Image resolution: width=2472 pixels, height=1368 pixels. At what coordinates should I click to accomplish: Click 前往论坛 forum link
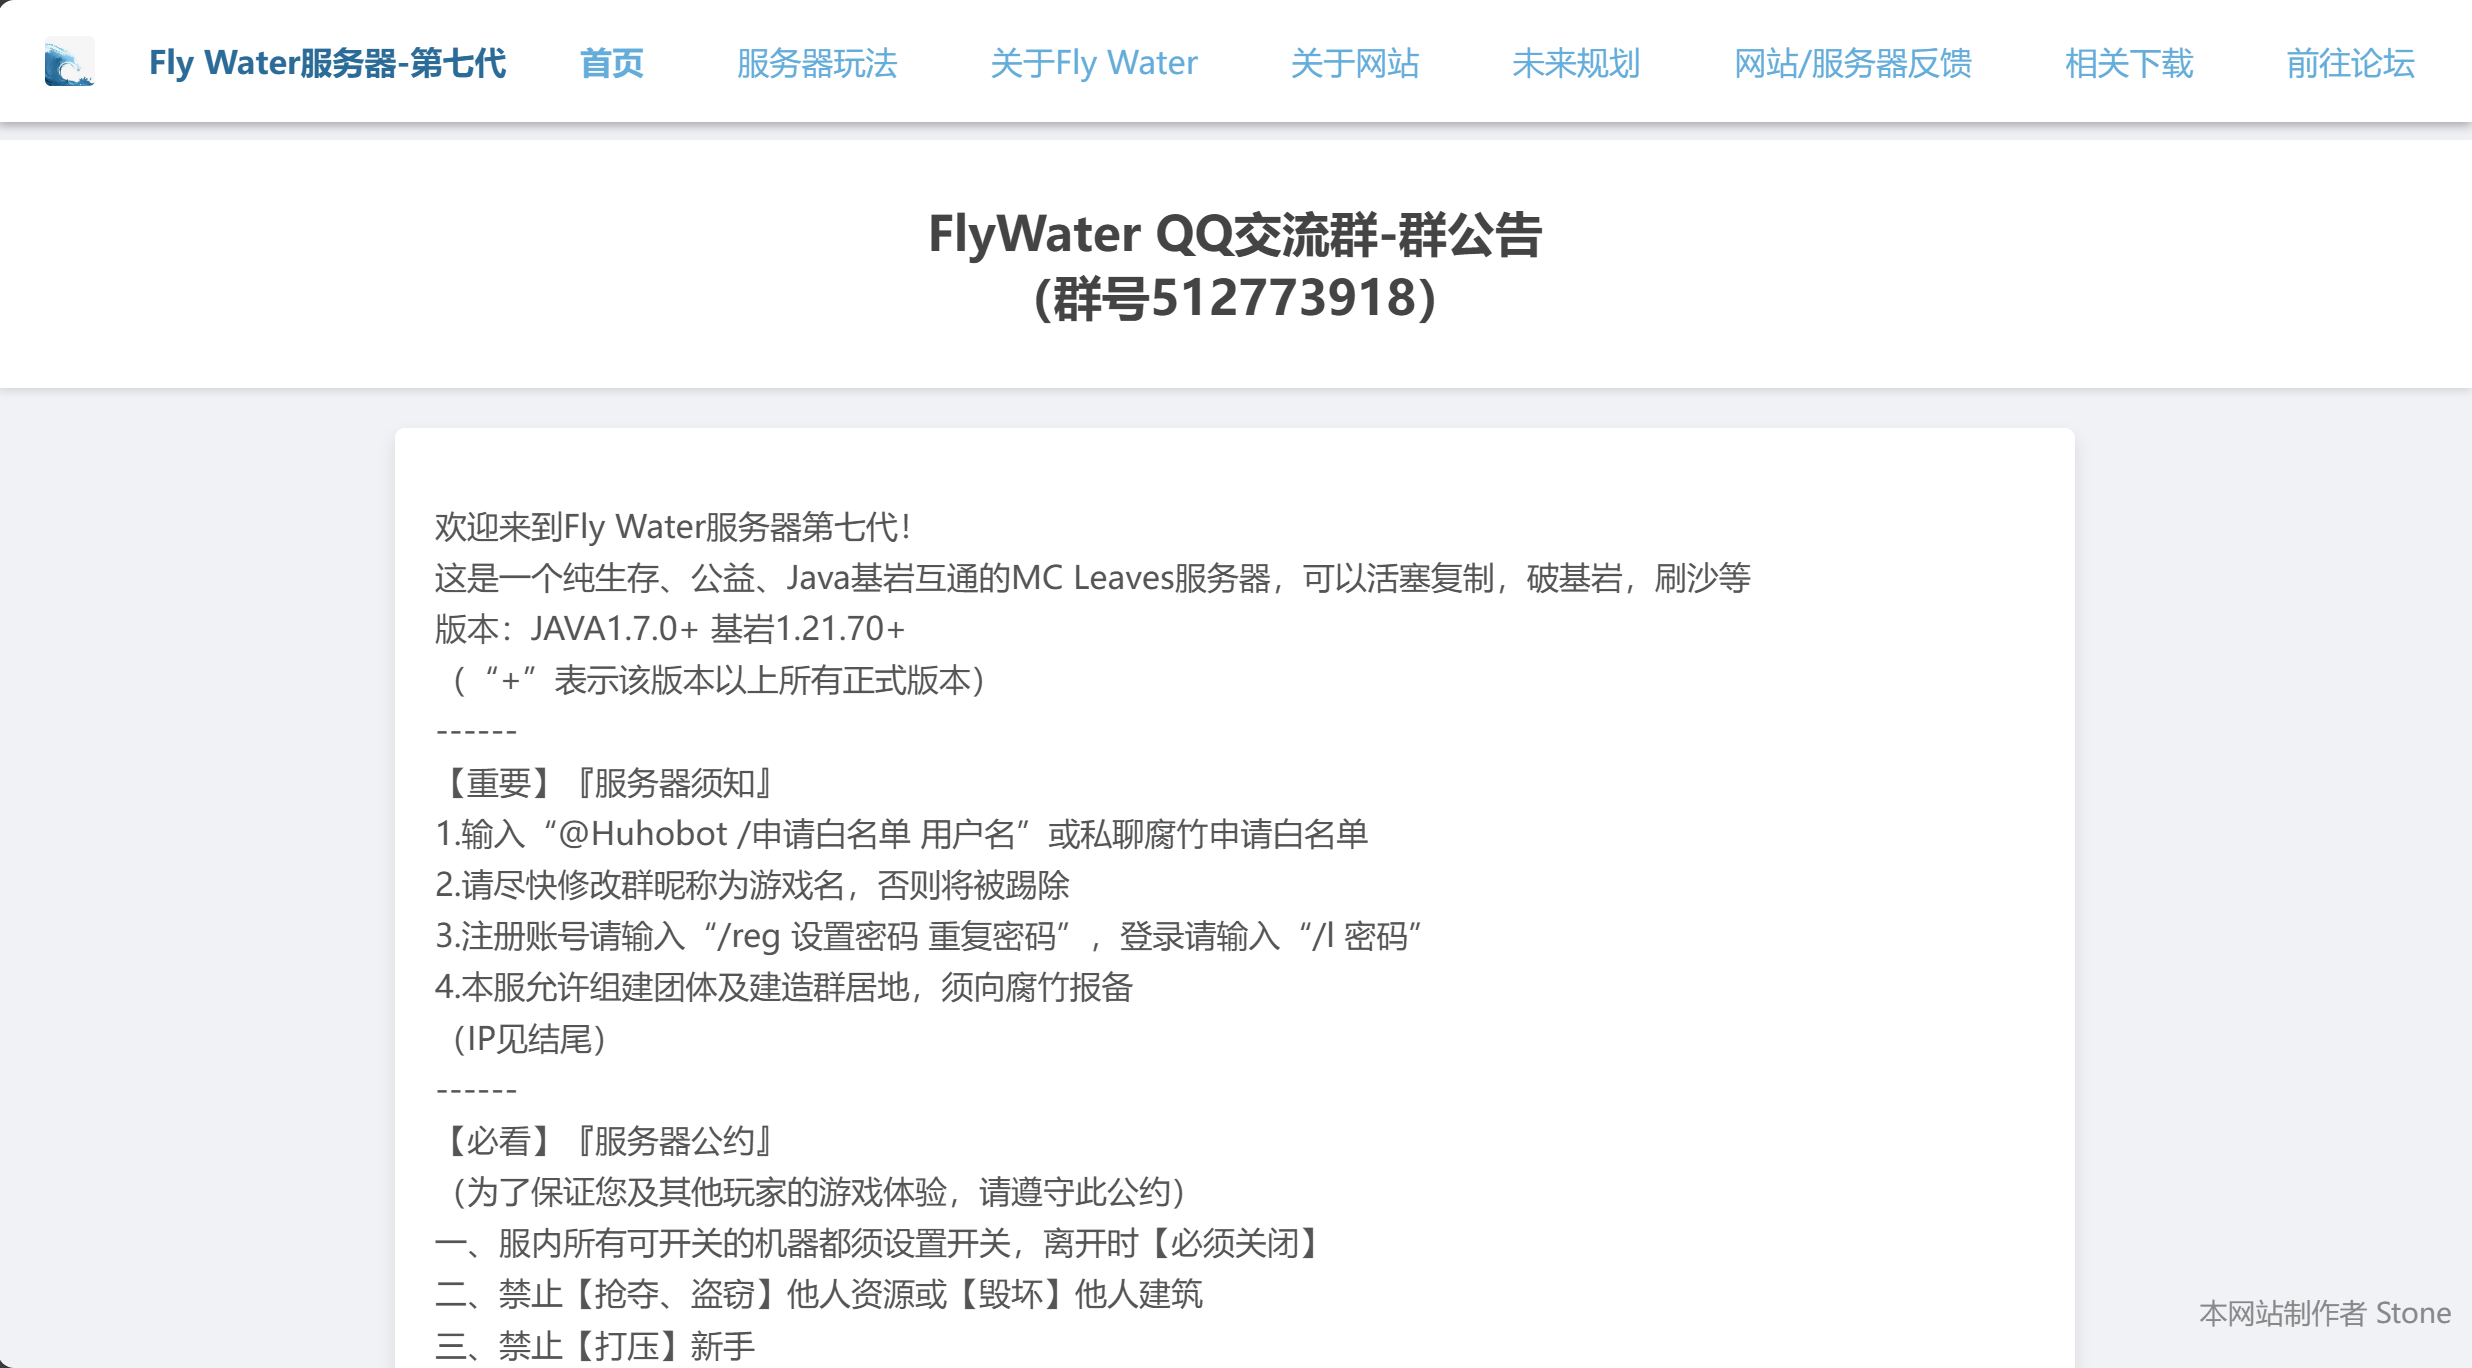pos(2350,63)
